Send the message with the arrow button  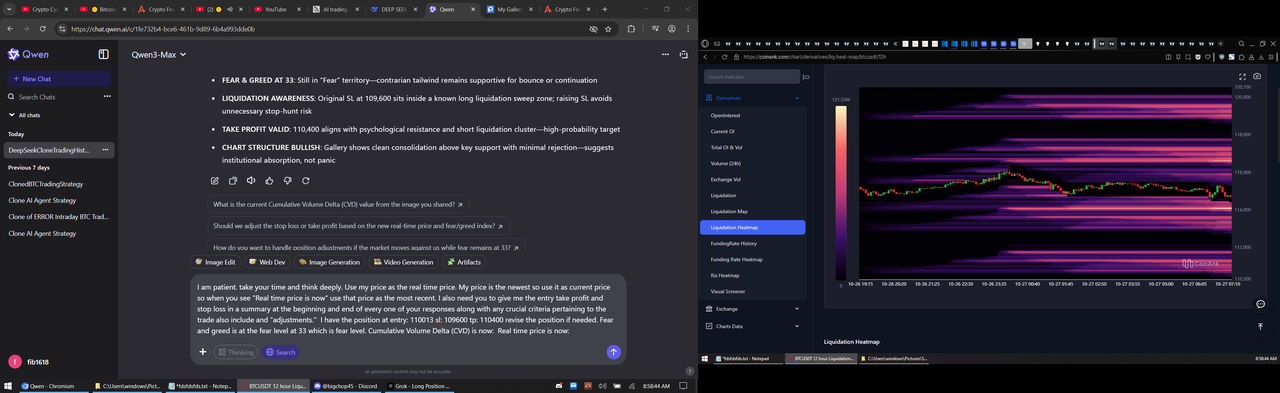tap(613, 352)
